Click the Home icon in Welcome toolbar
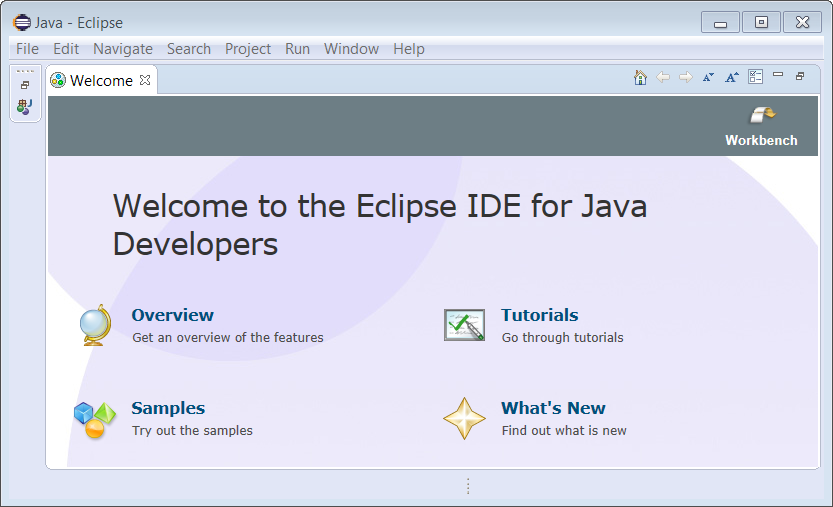This screenshot has height=507, width=833. pos(640,78)
